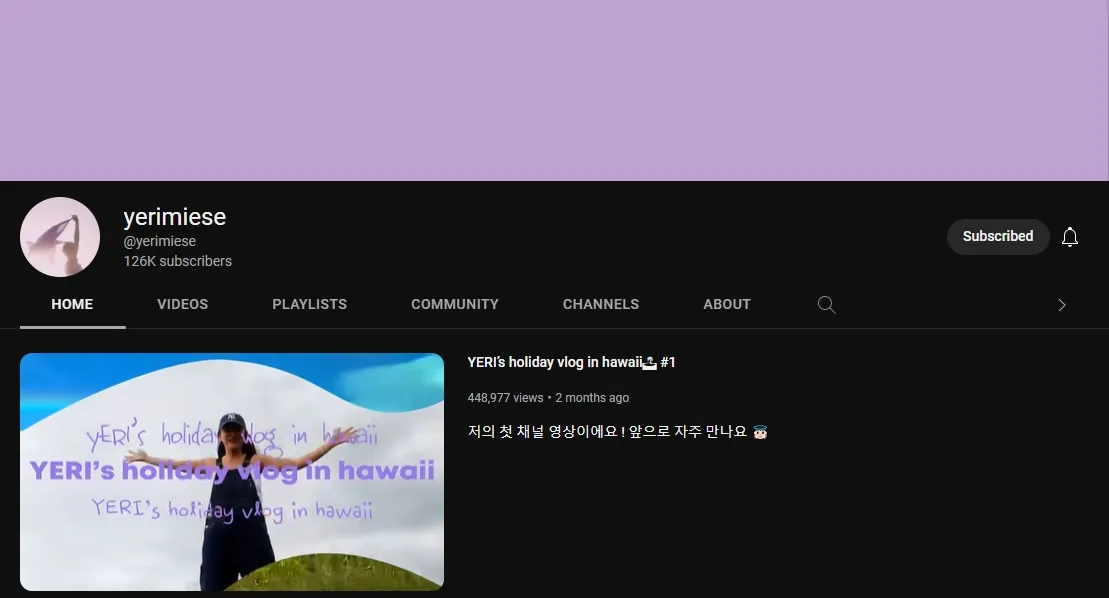This screenshot has height=598, width=1109.
Task: Click the yerimiese channel avatar
Action: [x=60, y=237]
